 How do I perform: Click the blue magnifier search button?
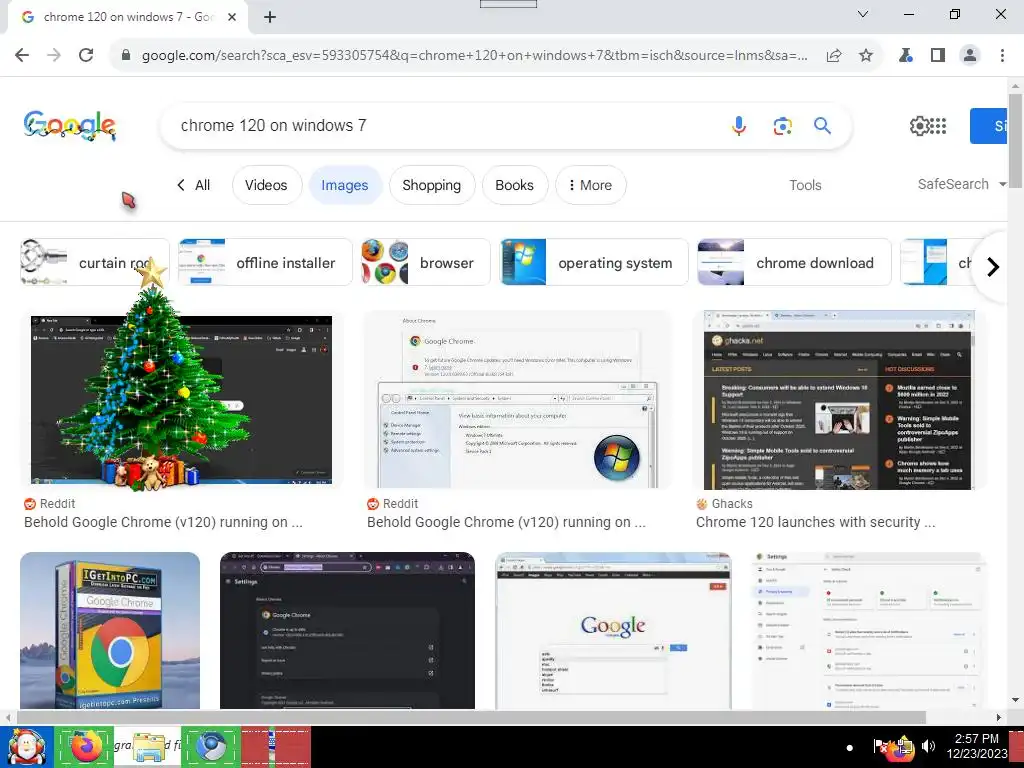(x=822, y=125)
